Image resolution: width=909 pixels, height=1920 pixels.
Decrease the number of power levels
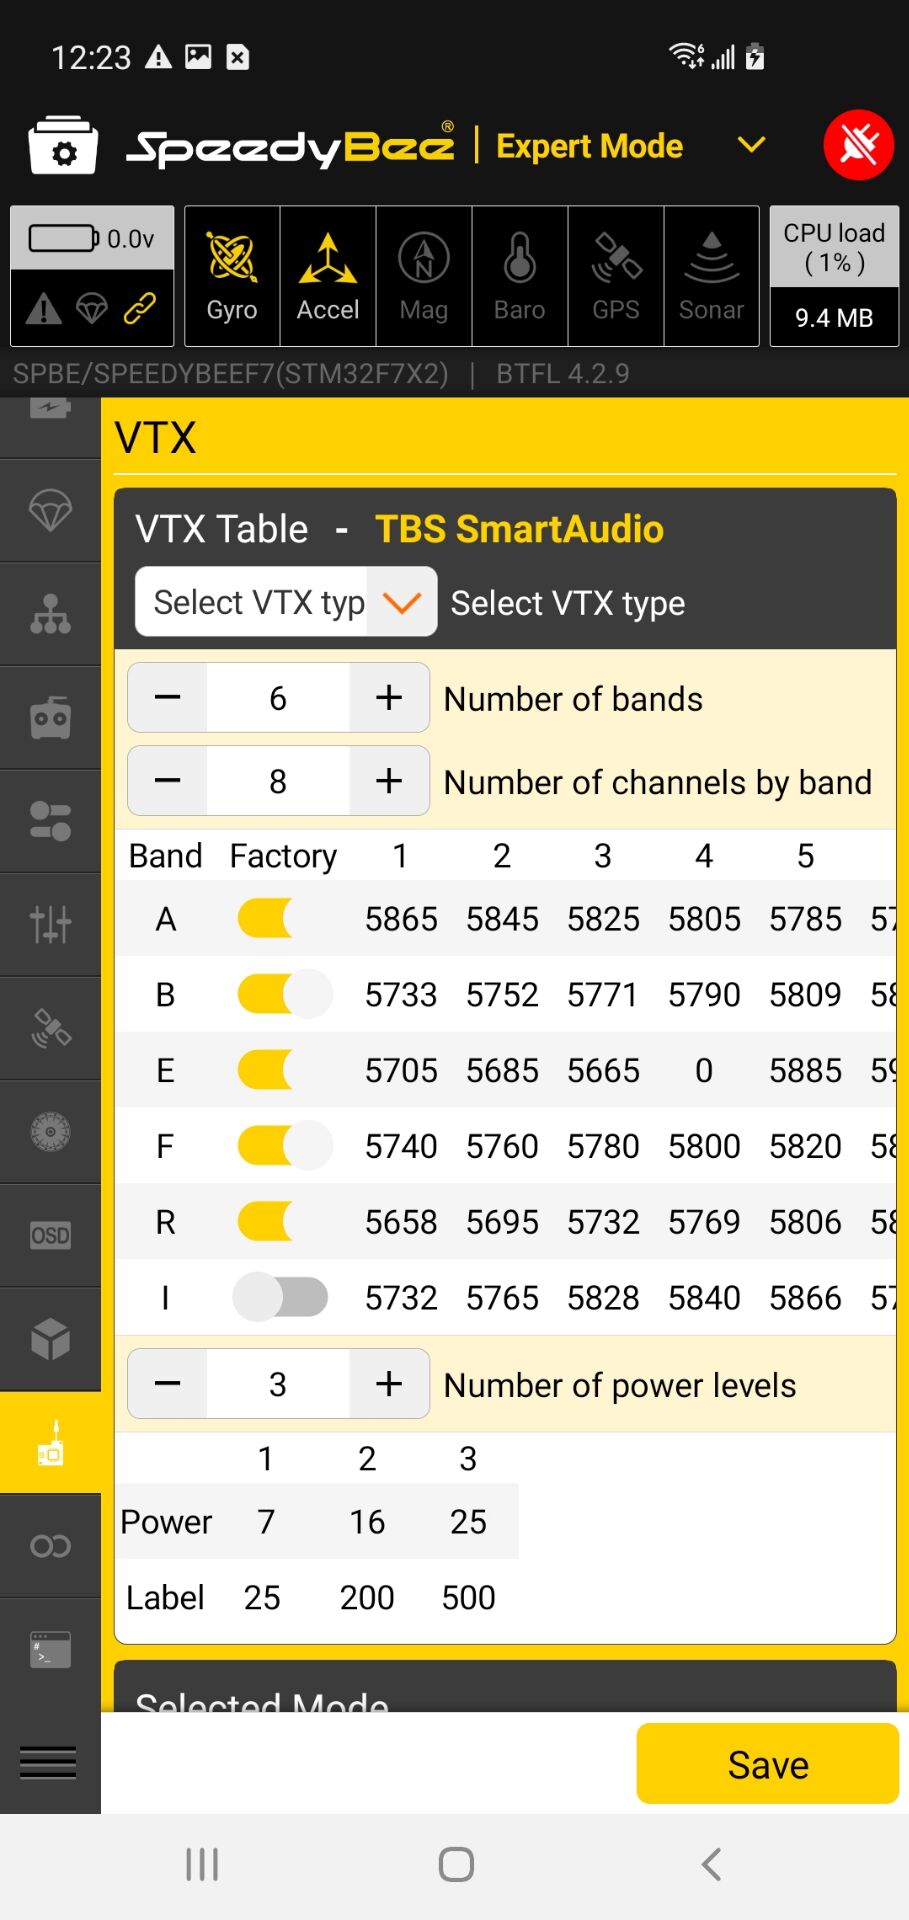coord(168,1384)
